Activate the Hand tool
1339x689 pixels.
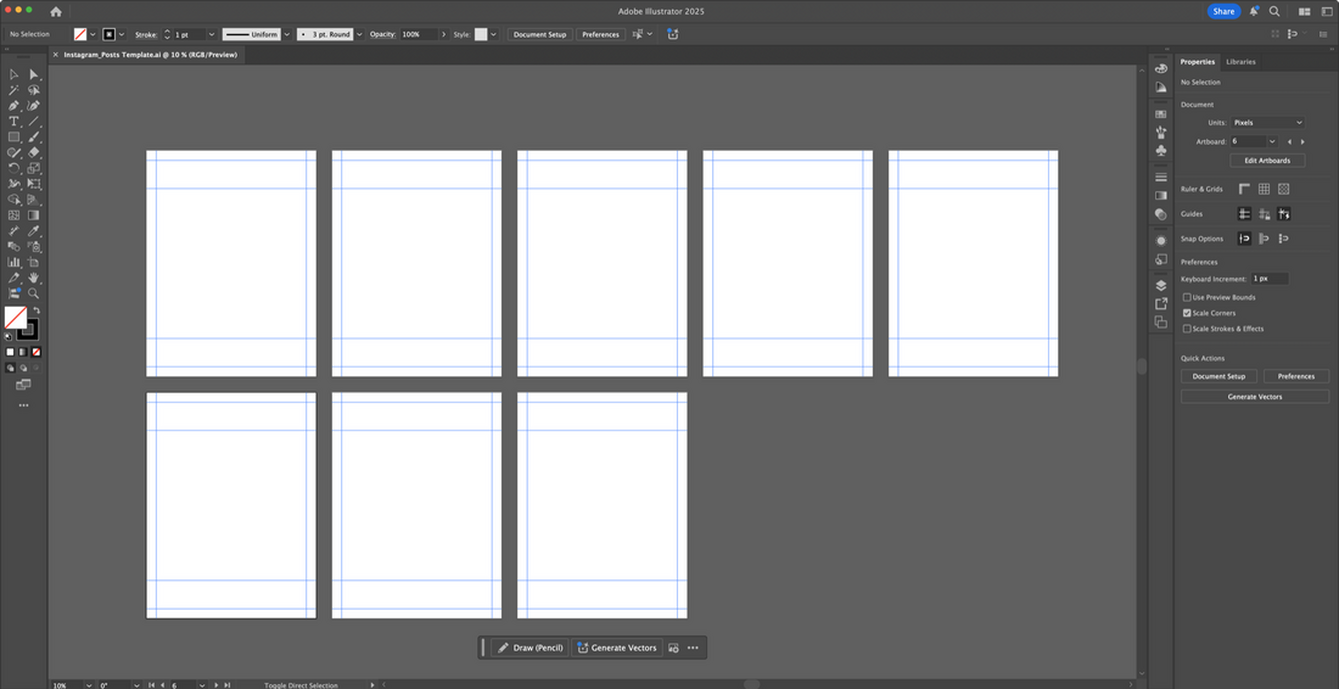coord(33,278)
